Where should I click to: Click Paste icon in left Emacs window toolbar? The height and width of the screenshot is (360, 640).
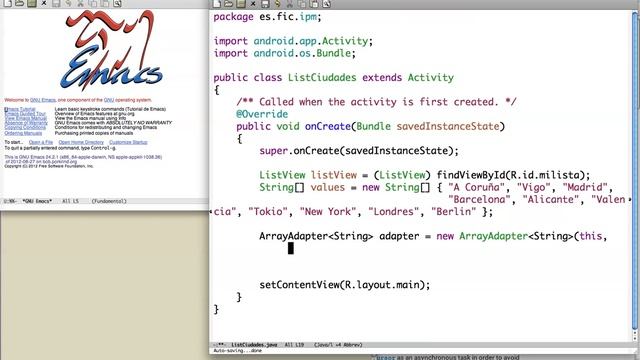coord(105,3)
